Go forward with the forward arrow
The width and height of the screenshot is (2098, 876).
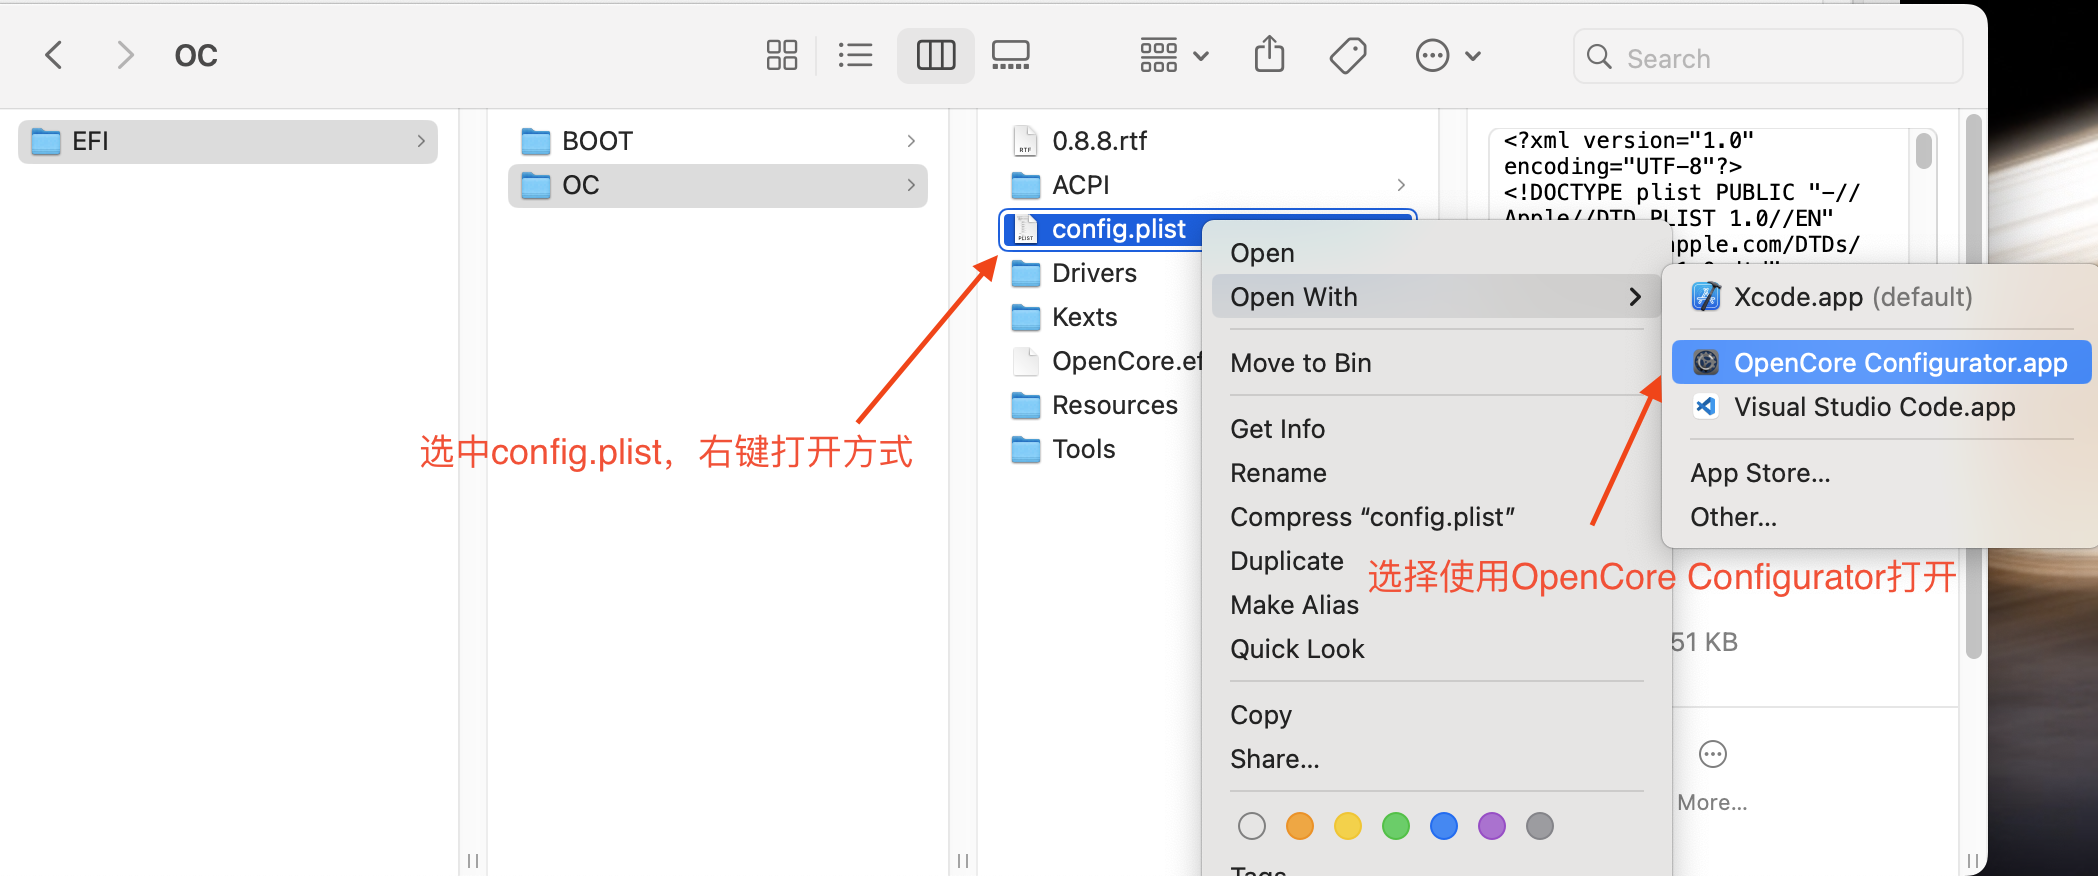click(125, 55)
